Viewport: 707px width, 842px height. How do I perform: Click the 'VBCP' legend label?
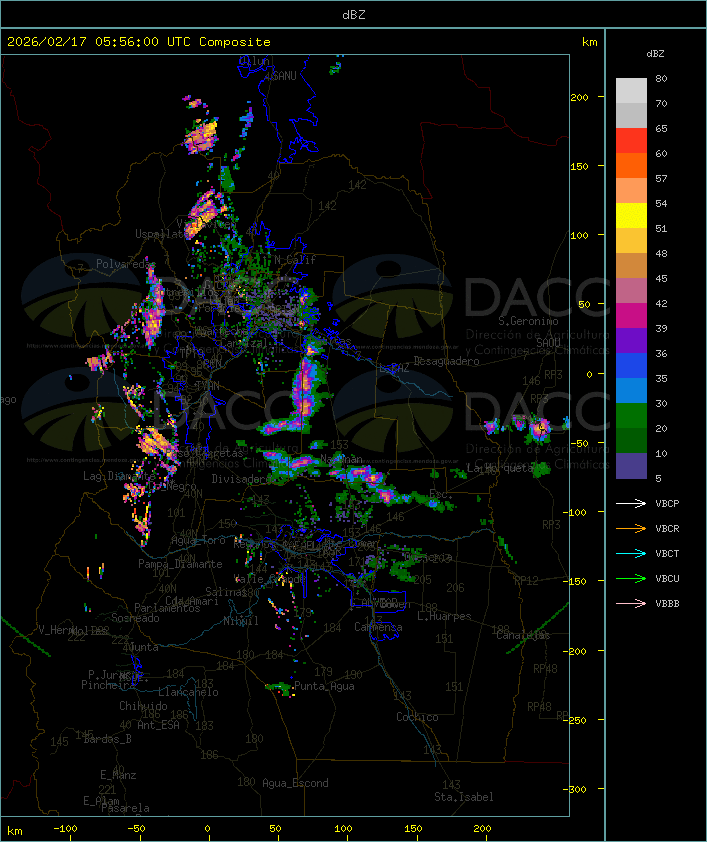tap(667, 504)
